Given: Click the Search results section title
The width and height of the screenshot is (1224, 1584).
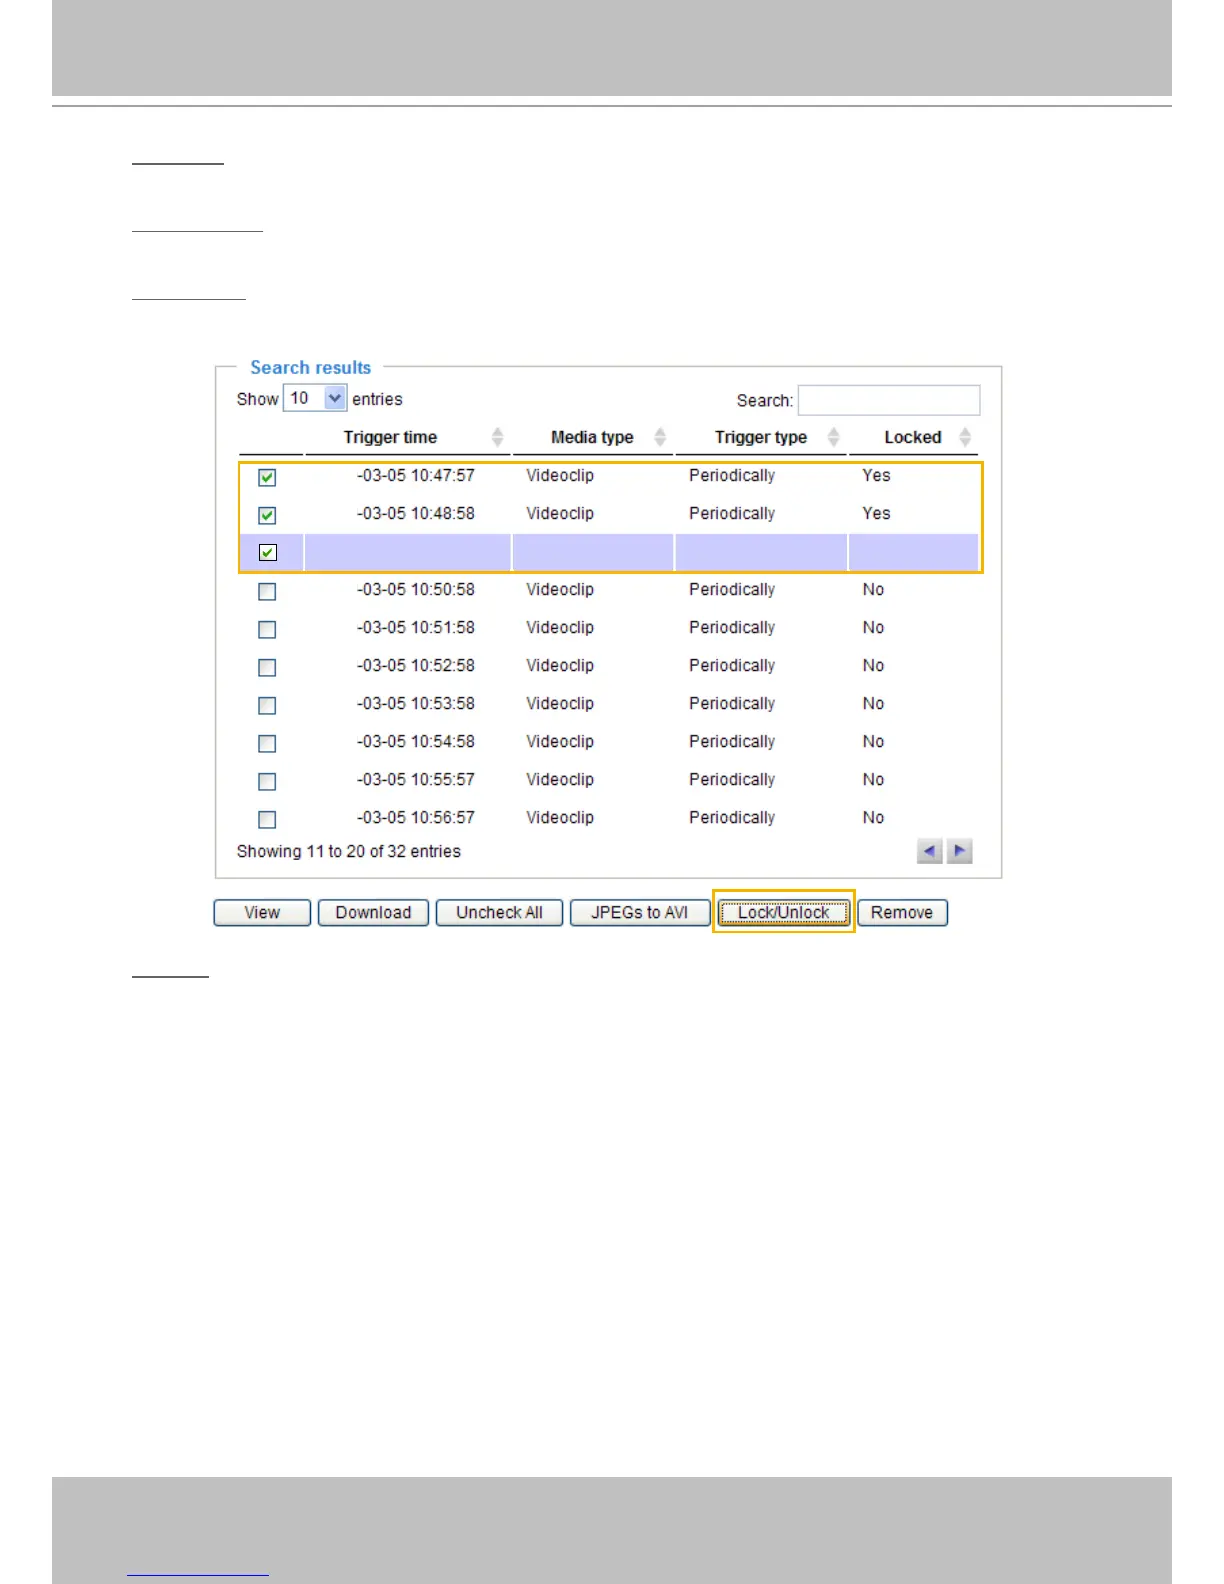Looking at the screenshot, I should [310, 367].
